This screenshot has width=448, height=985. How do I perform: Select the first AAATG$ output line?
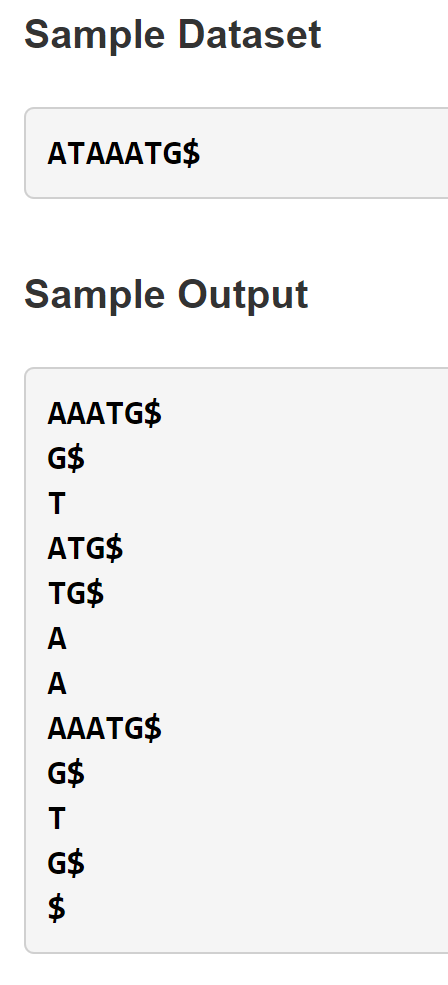[104, 414]
